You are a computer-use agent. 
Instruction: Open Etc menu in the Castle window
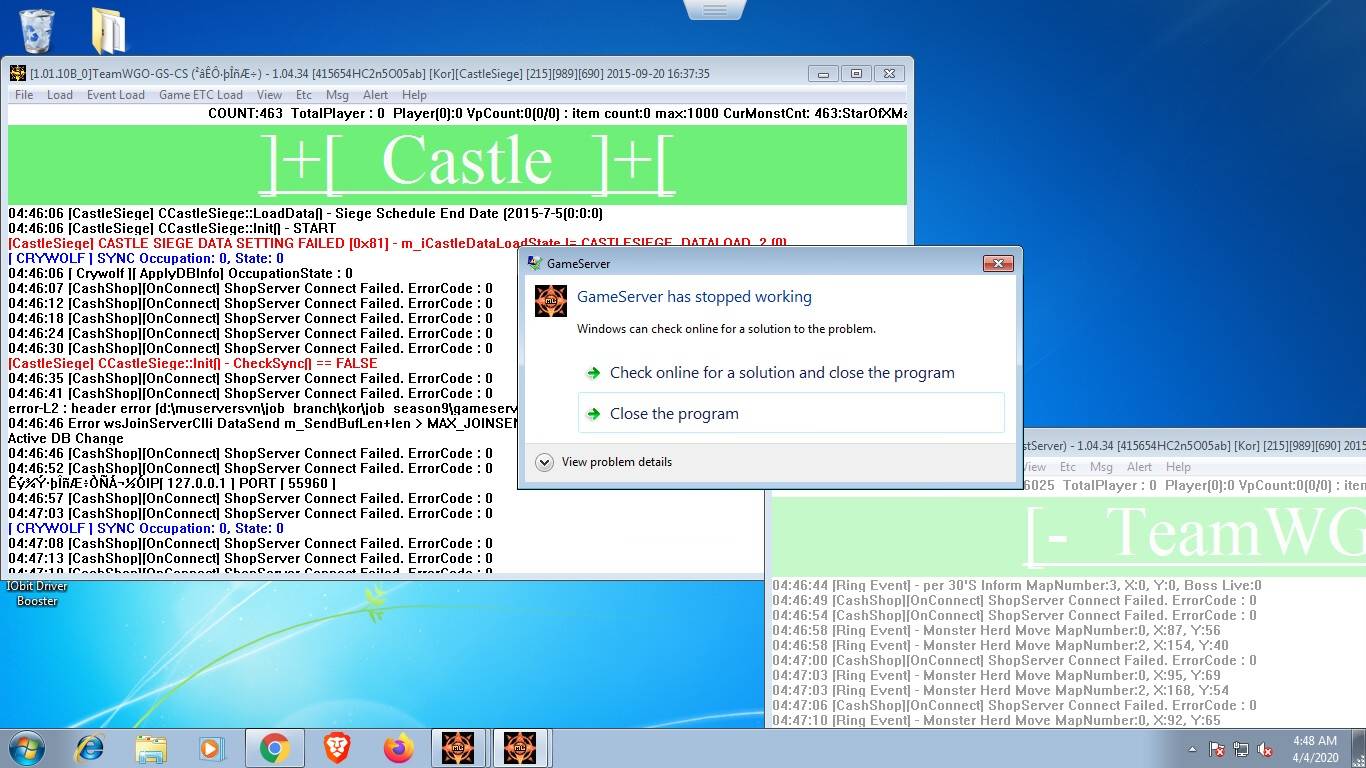pos(304,95)
